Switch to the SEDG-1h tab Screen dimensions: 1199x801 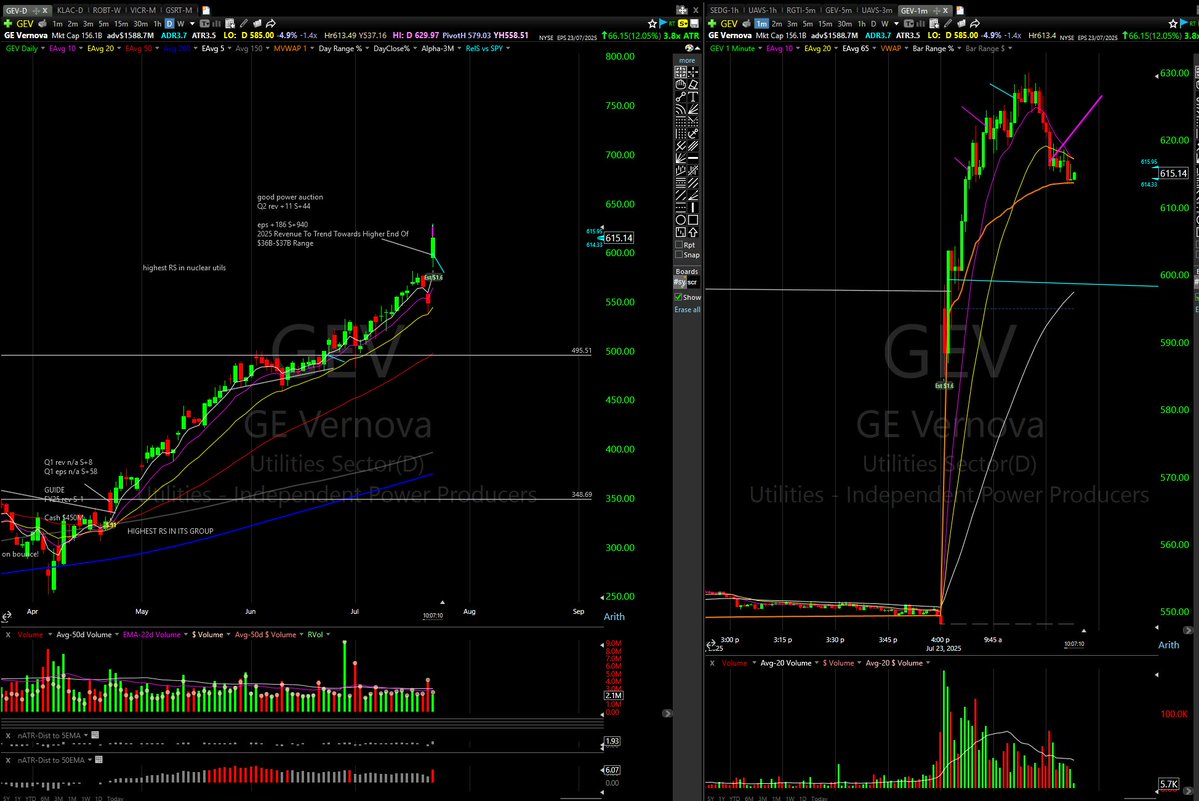(724, 10)
